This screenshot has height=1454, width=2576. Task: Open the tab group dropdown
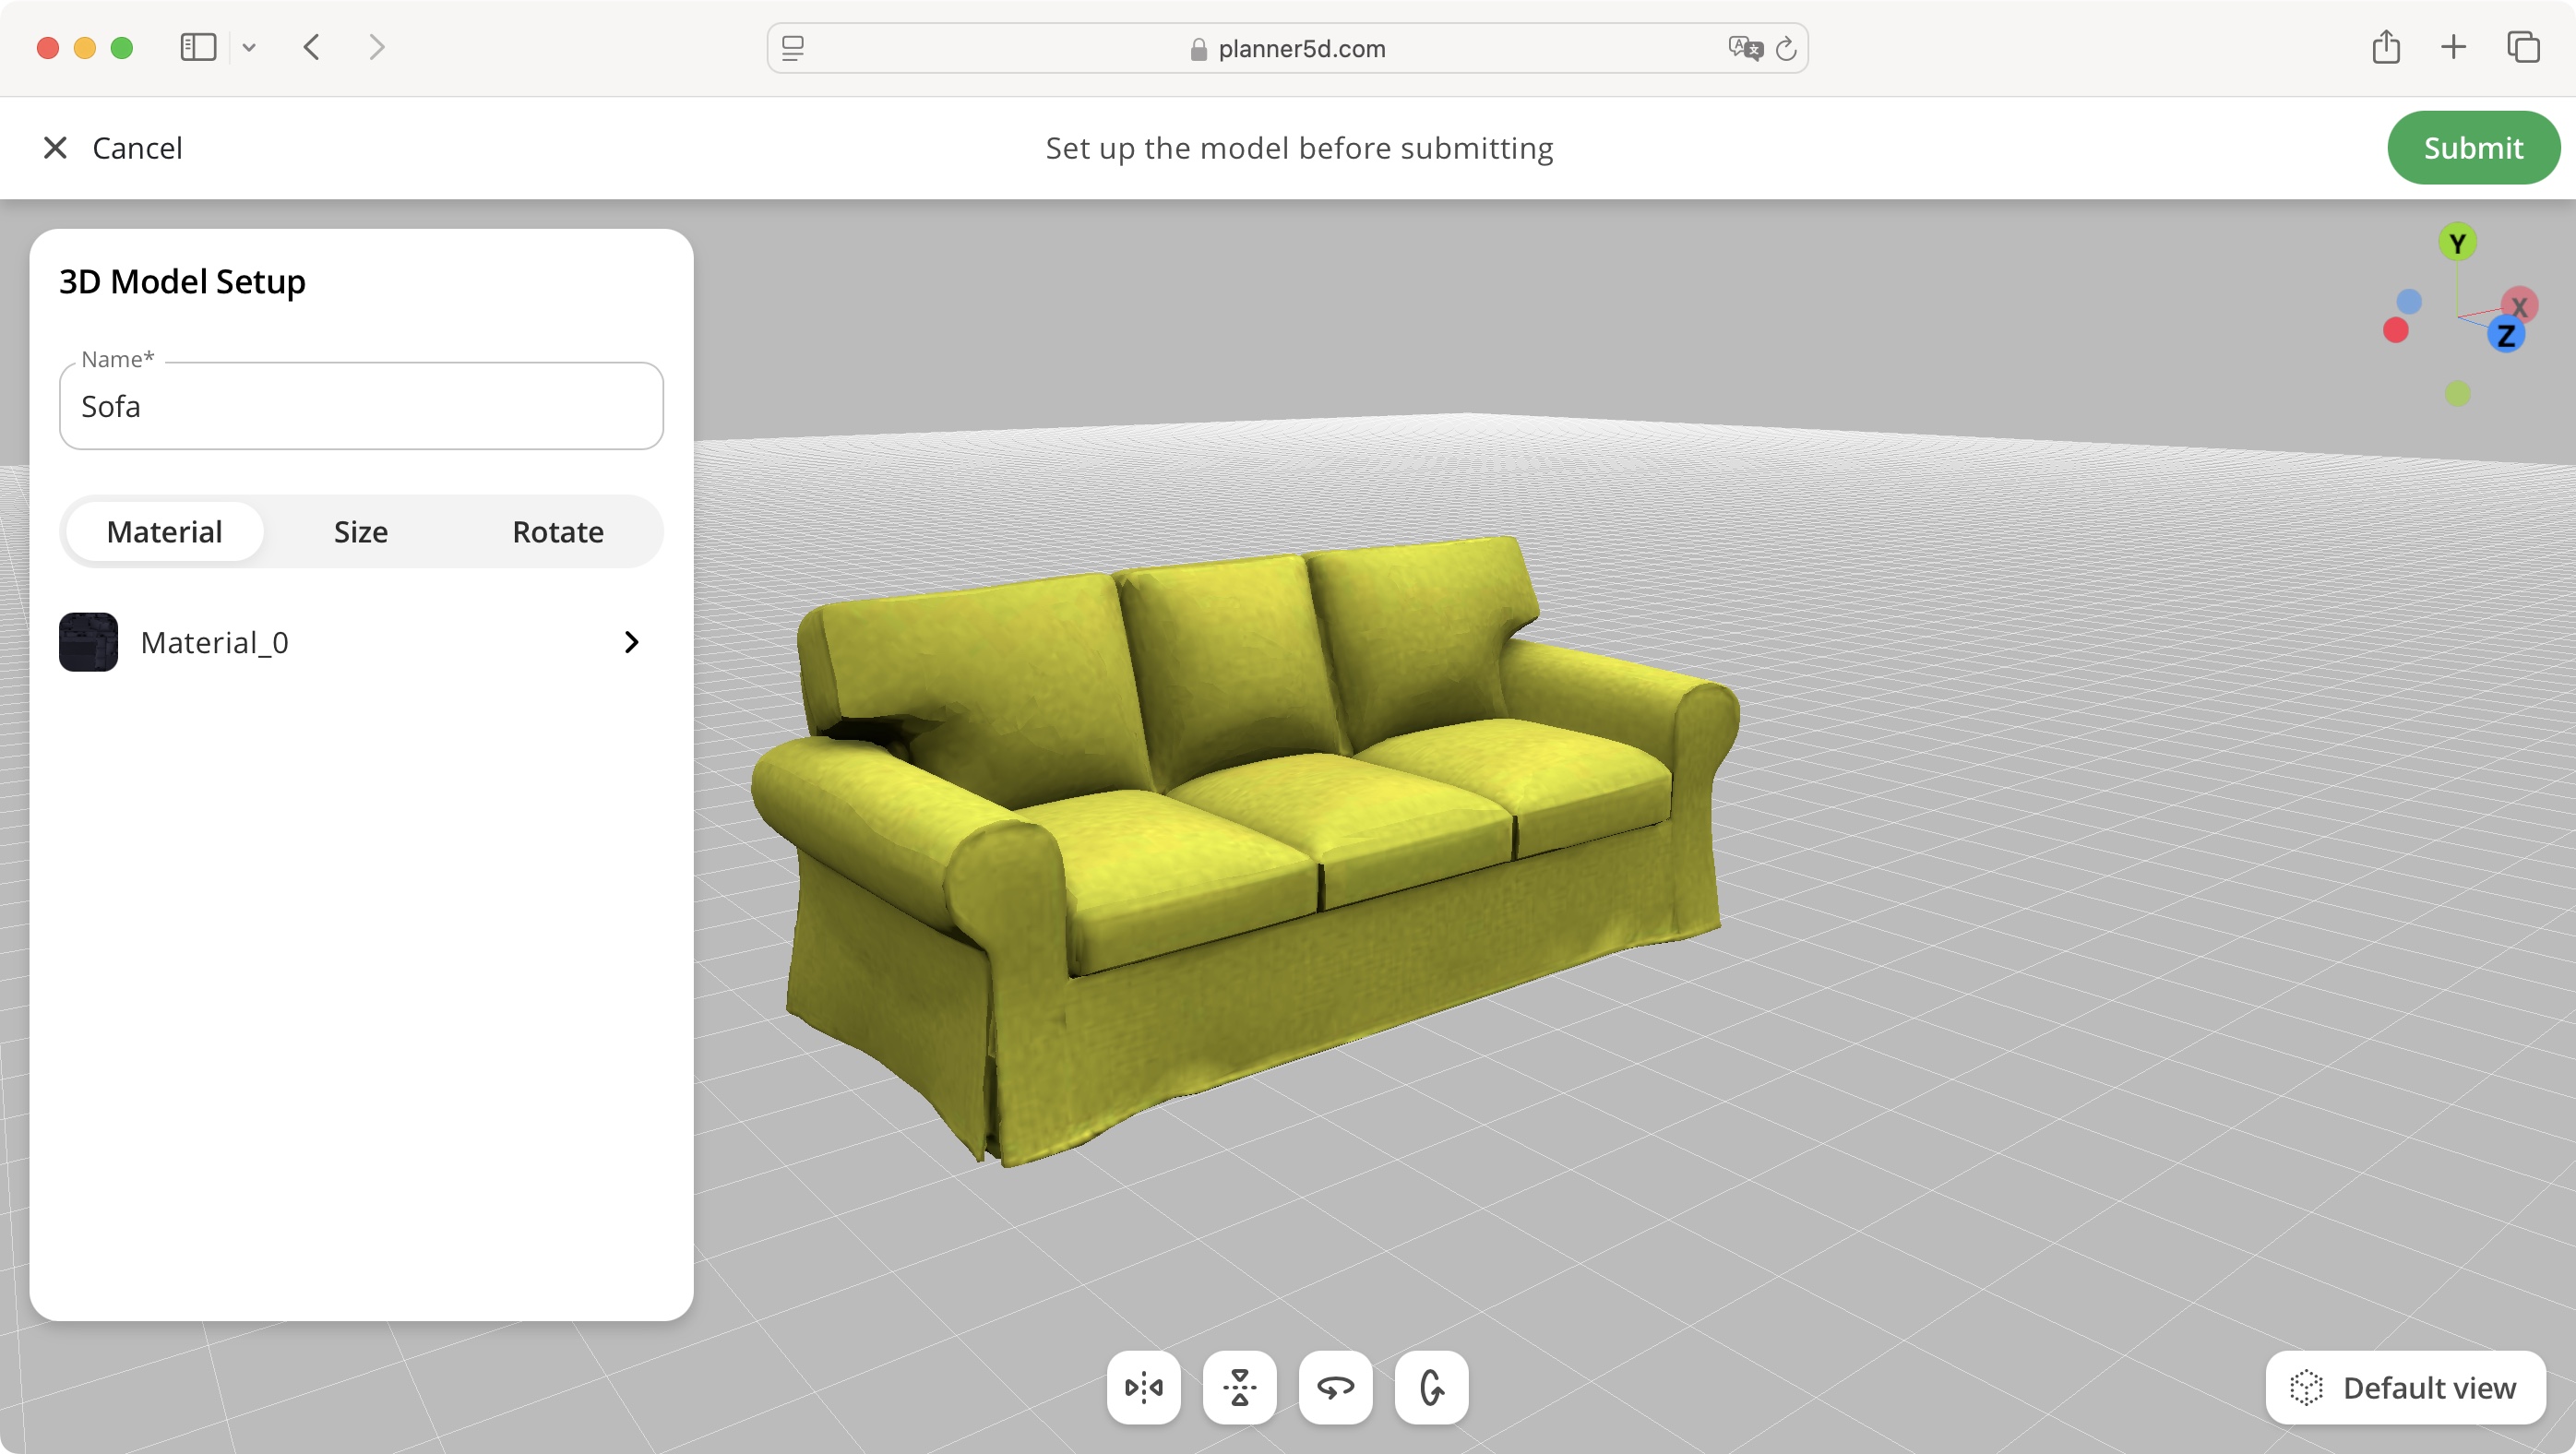[249, 47]
